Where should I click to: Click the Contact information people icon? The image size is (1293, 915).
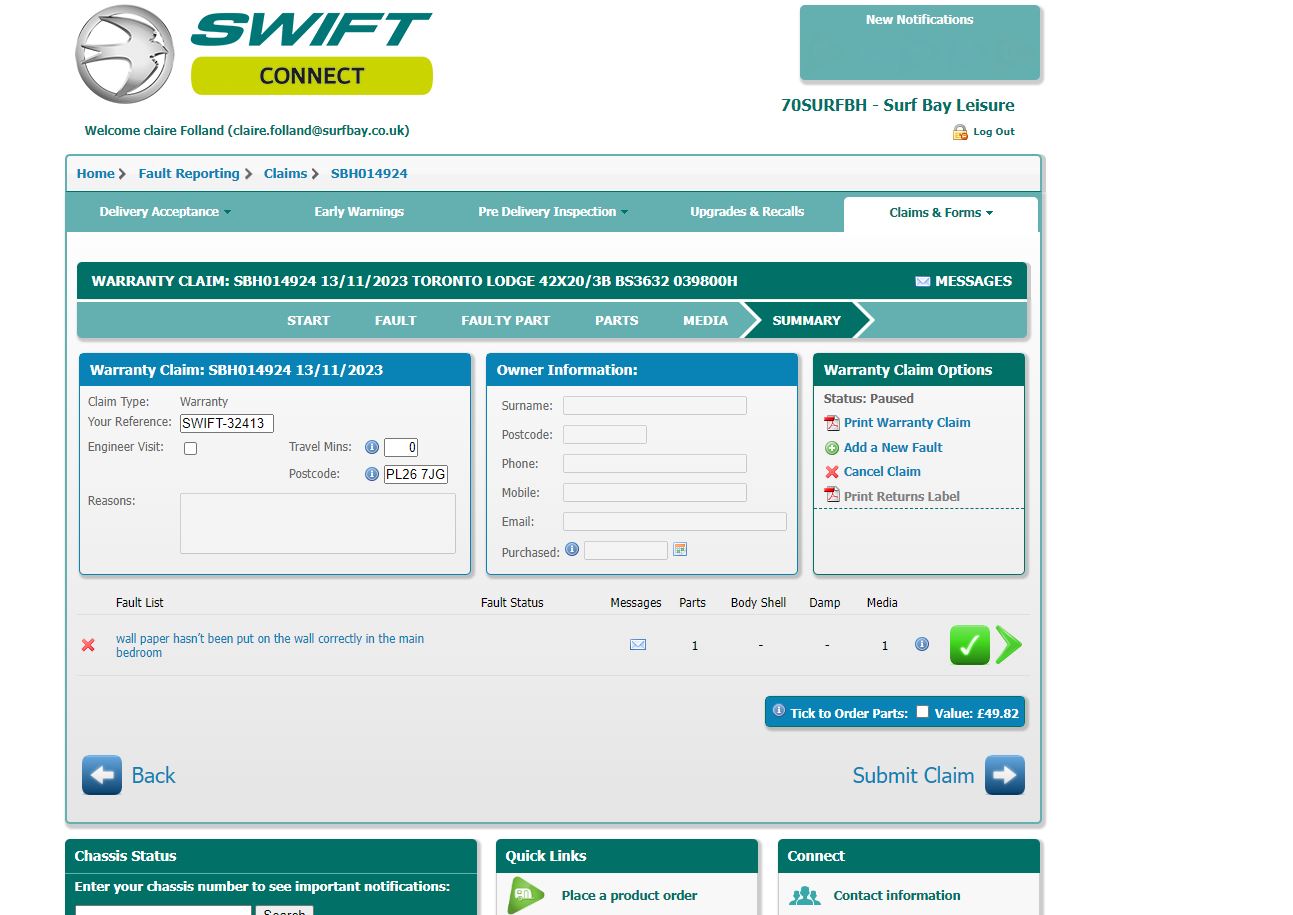pos(805,895)
